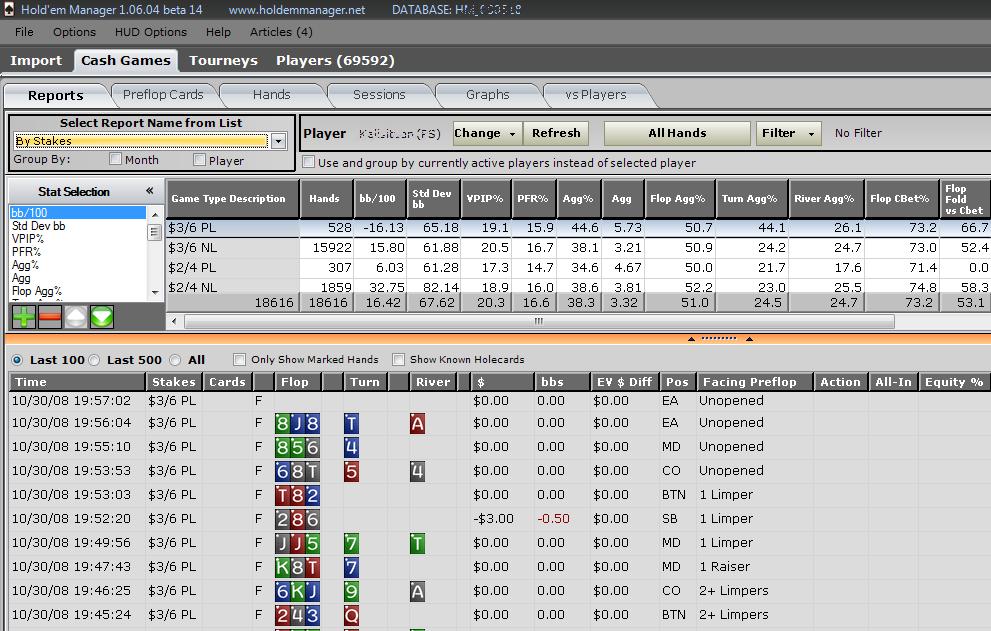Select the All hands radio button
The image size is (991, 631).
click(x=175, y=360)
